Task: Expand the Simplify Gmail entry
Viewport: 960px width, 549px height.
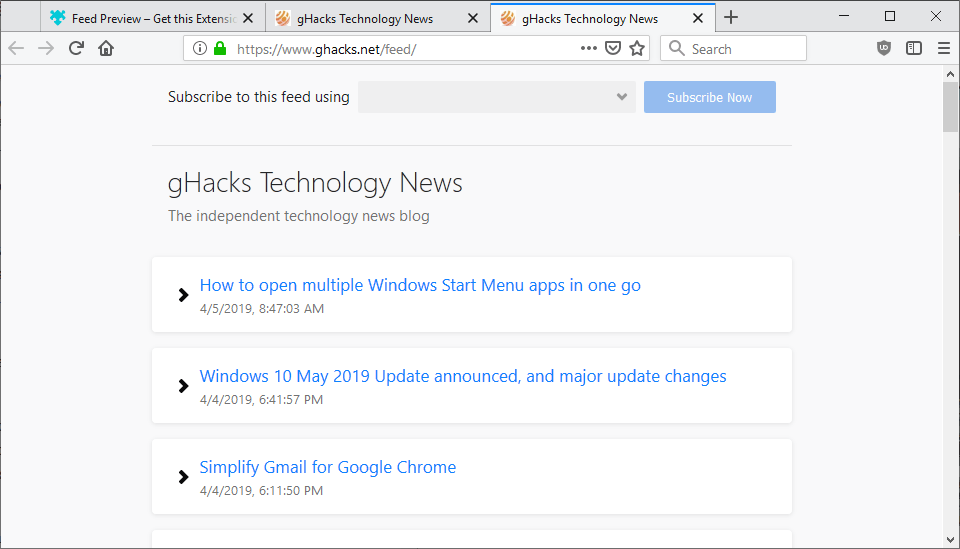Action: (x=183, y=477)
